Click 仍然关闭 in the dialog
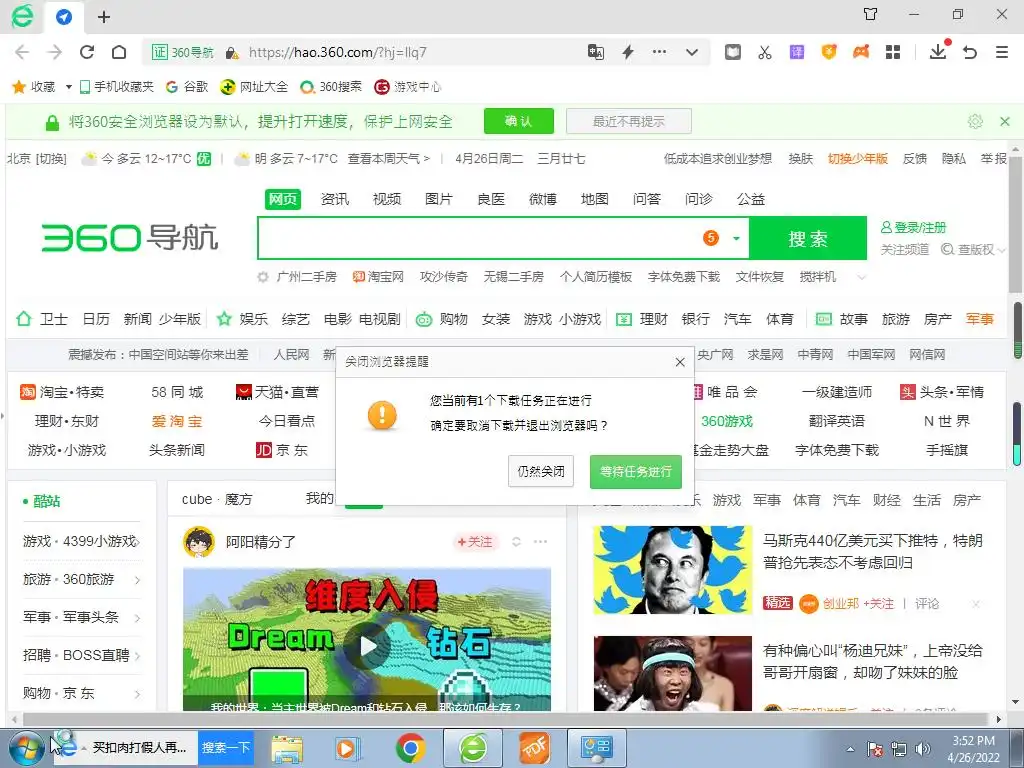The height and width of the screenshot is (768, 1024). tap(541, 471)
